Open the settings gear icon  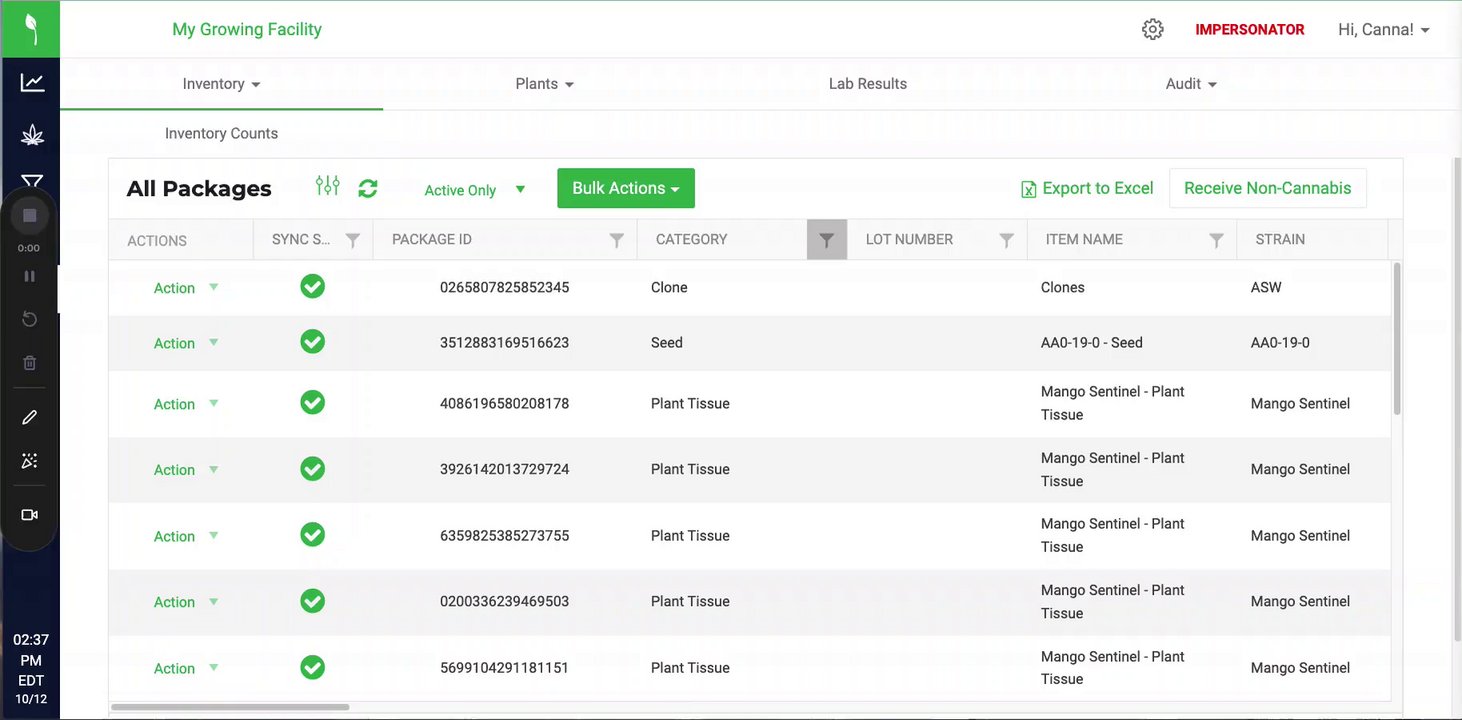pos(1152,30)
